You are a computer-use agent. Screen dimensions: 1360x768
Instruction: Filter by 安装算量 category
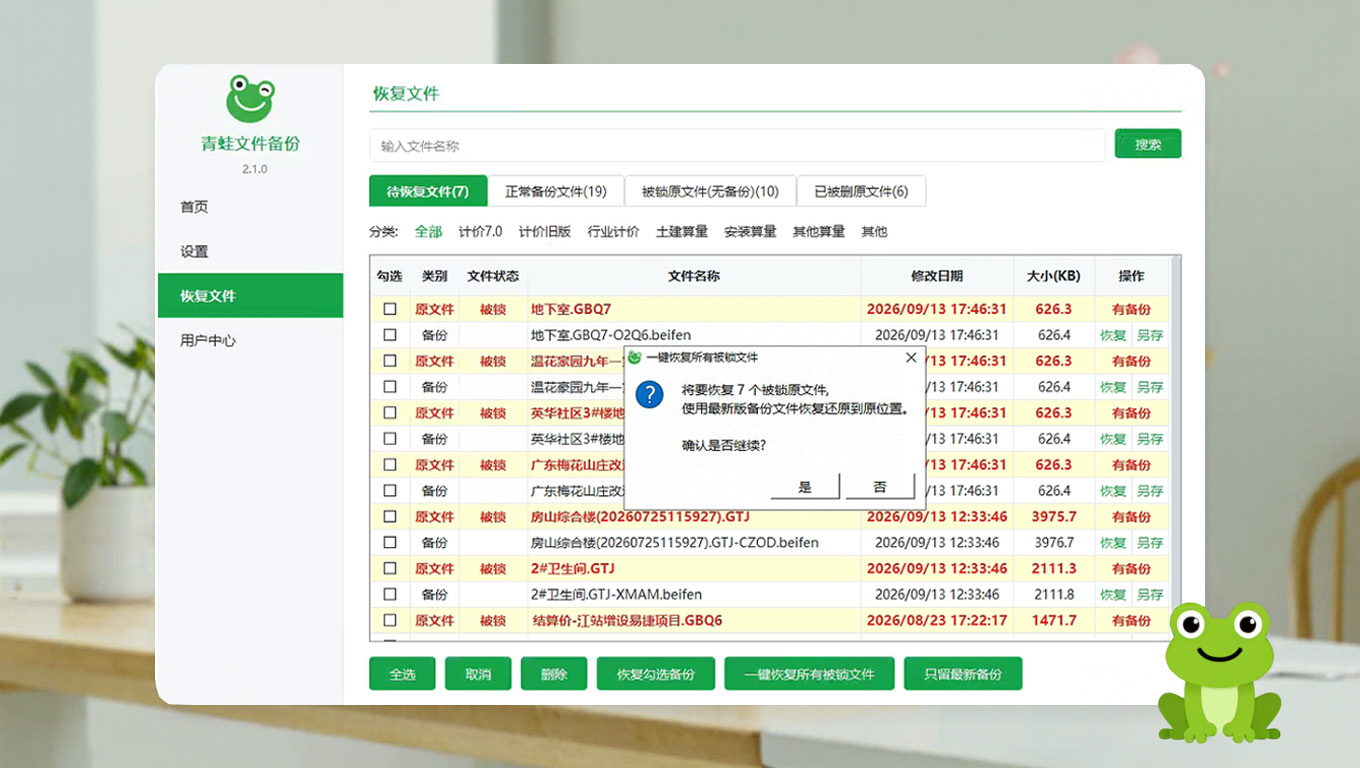(x=750, y=231)
